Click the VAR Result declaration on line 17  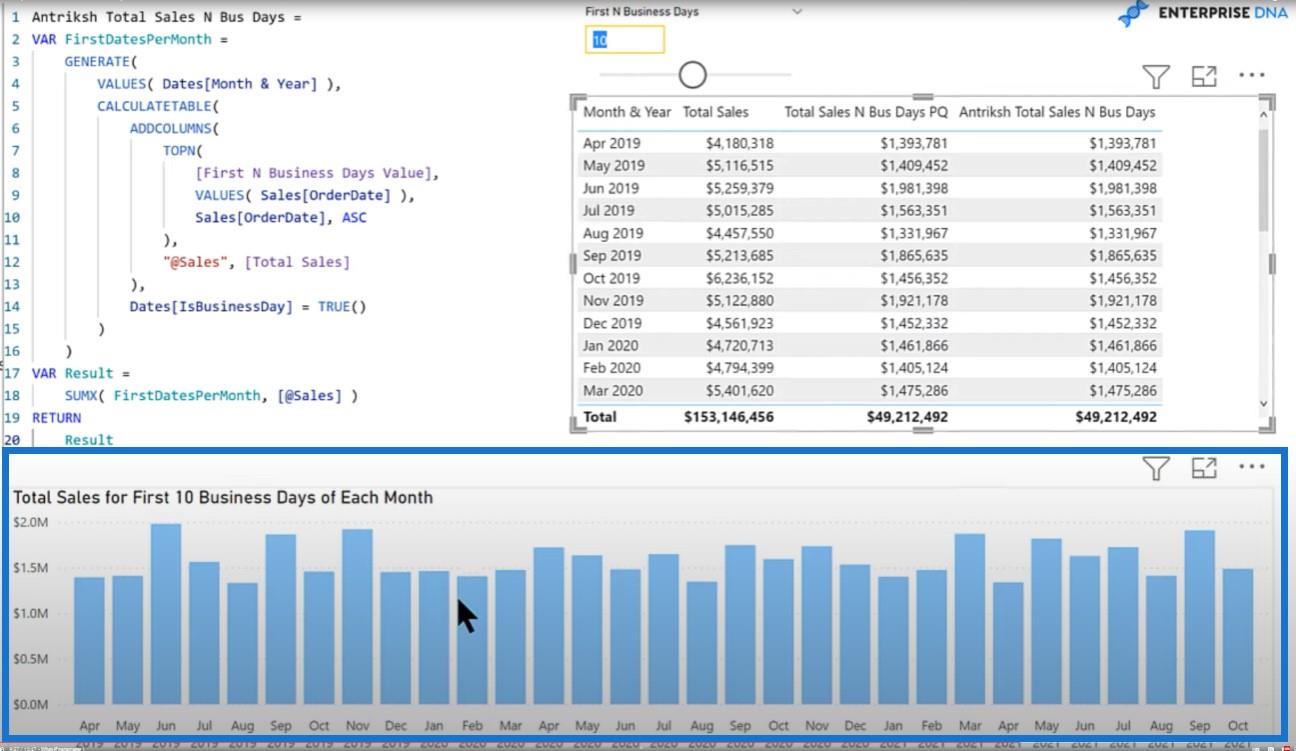pyautogui.click(x=81, y=373)
